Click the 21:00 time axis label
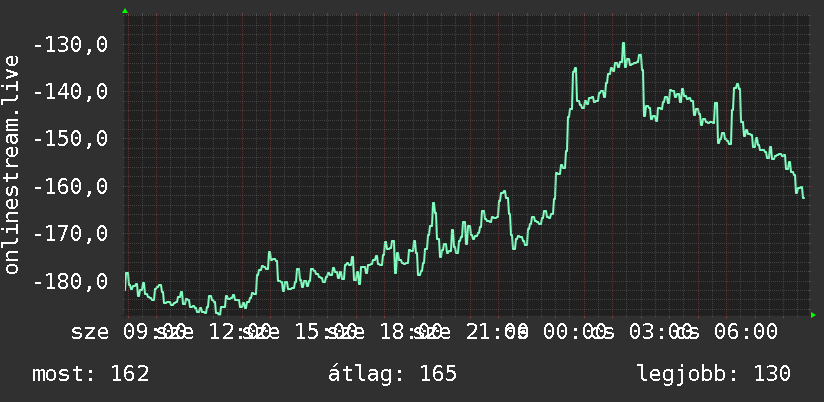The image size is (824, 402). pos(497,332)
